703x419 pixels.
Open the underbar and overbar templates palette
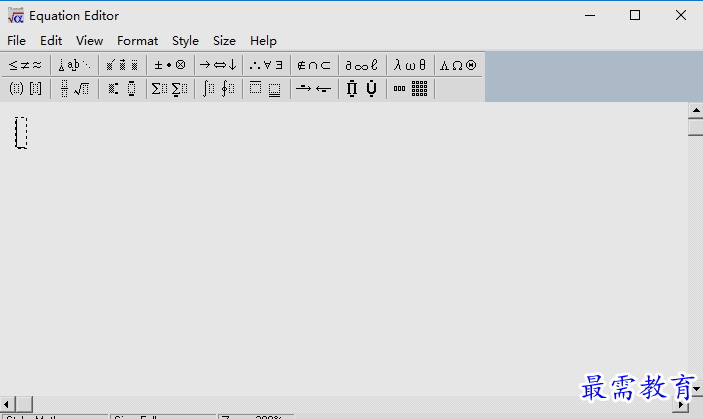pos(266,89)
